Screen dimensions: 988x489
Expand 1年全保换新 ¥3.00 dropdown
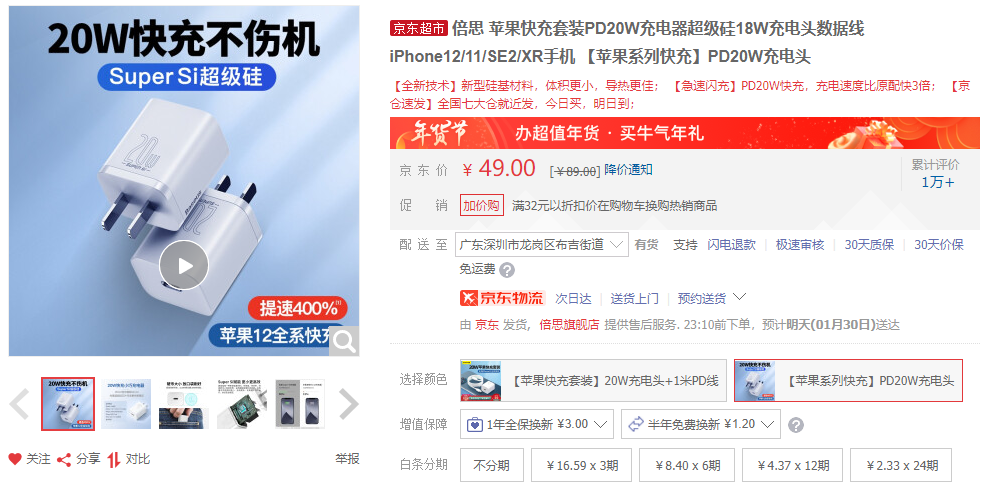[537, 424]
